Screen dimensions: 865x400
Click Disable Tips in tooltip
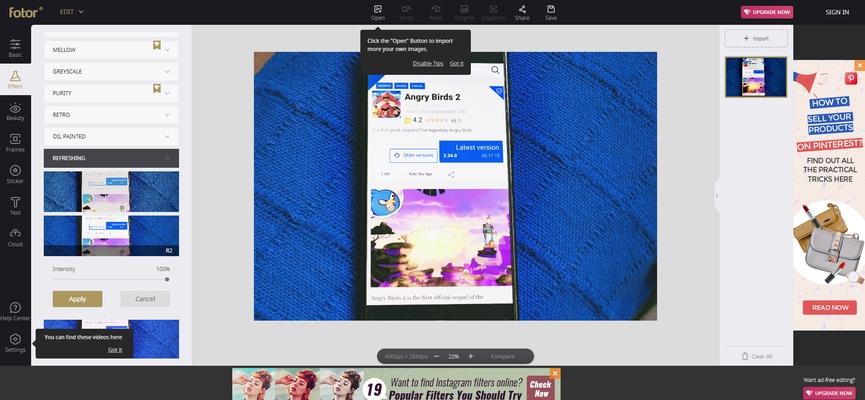[428, 63]
